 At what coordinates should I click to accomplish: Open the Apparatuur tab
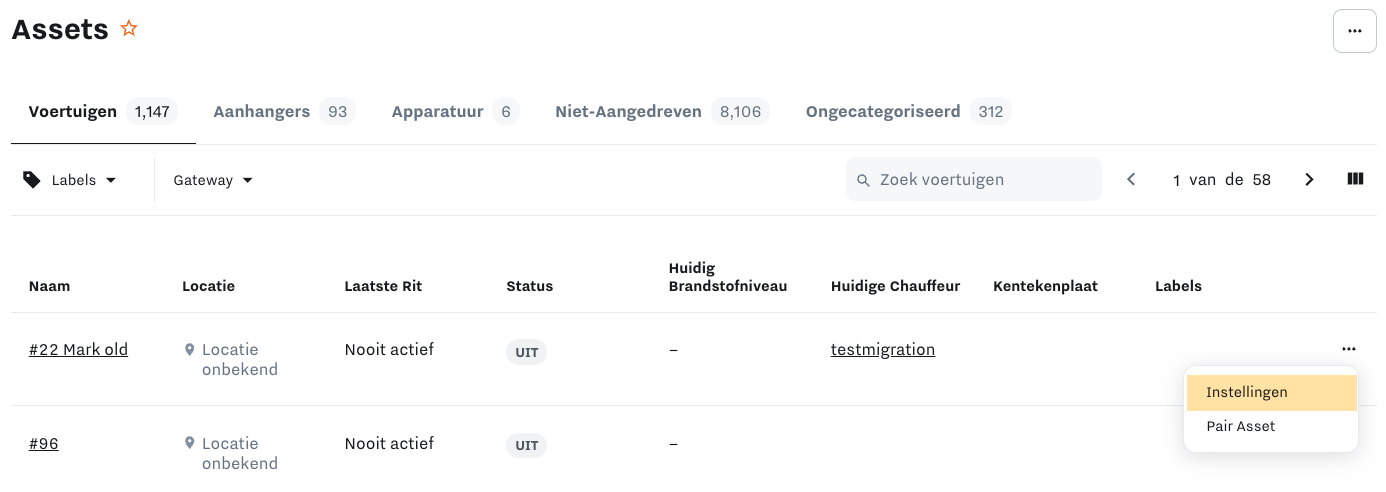[x=455, y=111]
